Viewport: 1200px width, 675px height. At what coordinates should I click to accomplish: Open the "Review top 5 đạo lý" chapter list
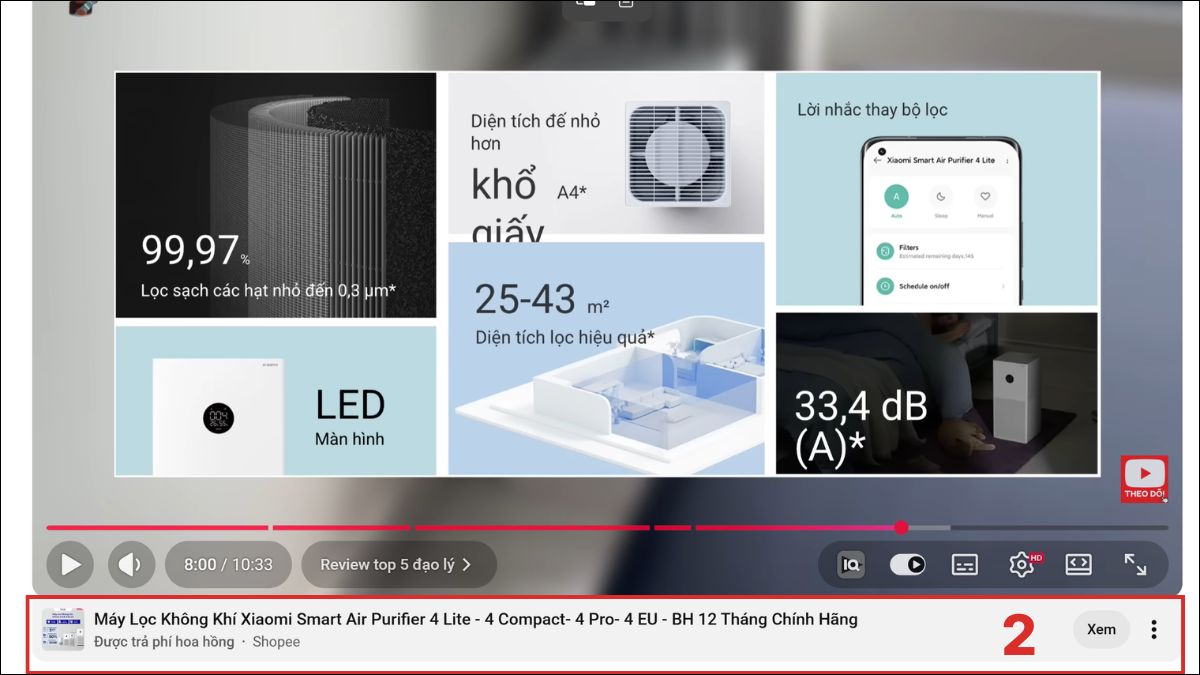click(396, 565)
